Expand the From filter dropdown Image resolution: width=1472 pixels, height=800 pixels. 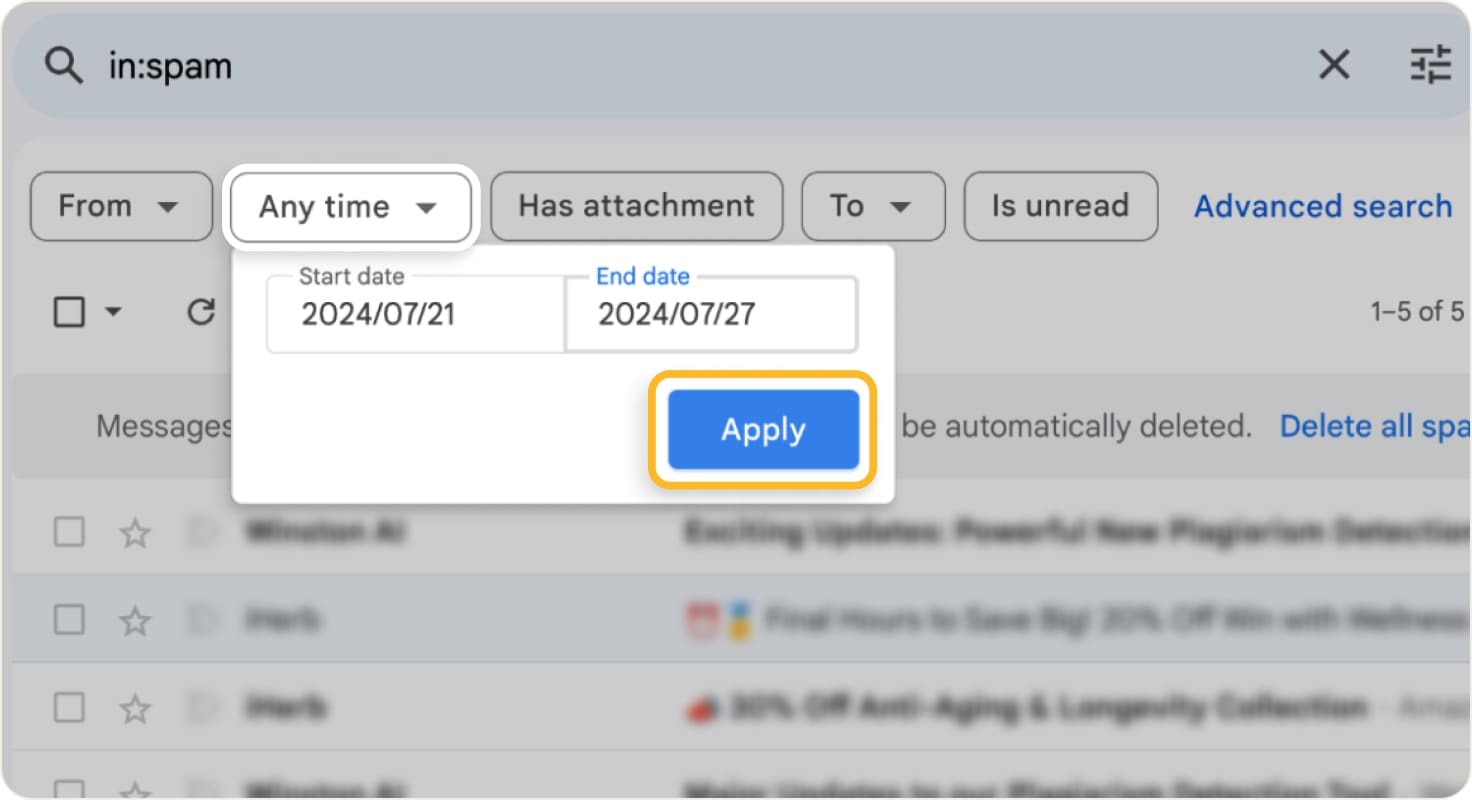tap(121, 207)
